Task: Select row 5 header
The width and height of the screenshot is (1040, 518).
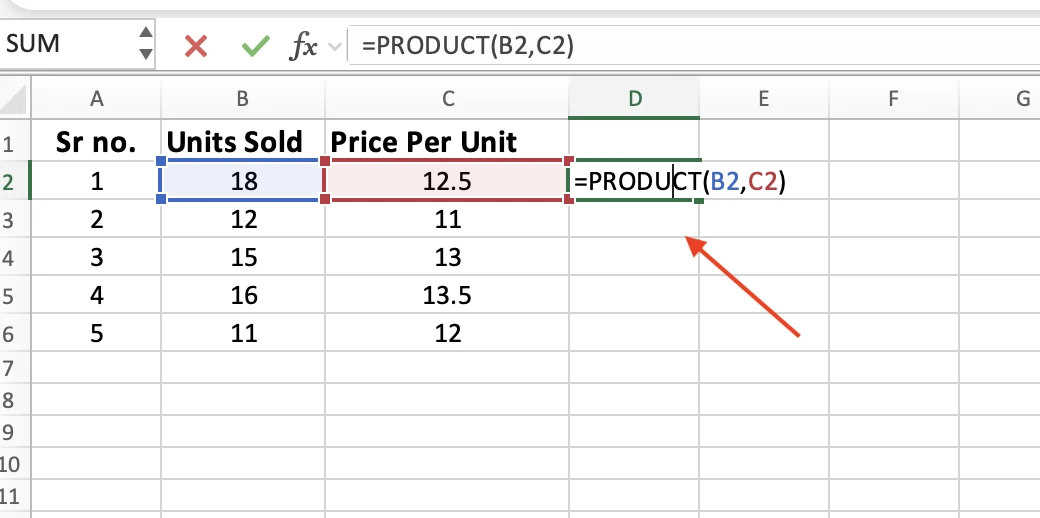Action: [14, 294]
